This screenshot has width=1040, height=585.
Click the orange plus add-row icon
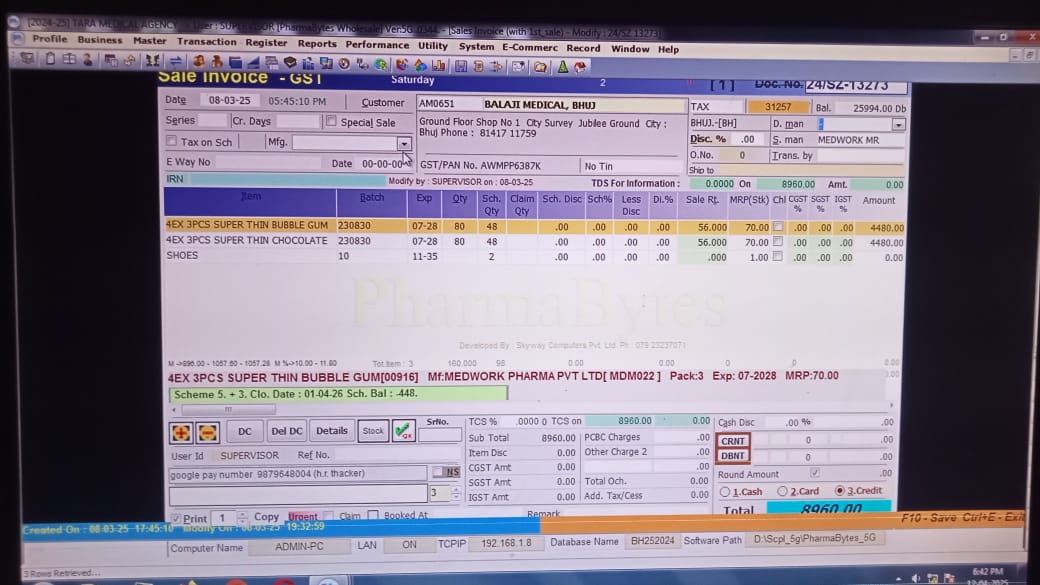(181, 432)
